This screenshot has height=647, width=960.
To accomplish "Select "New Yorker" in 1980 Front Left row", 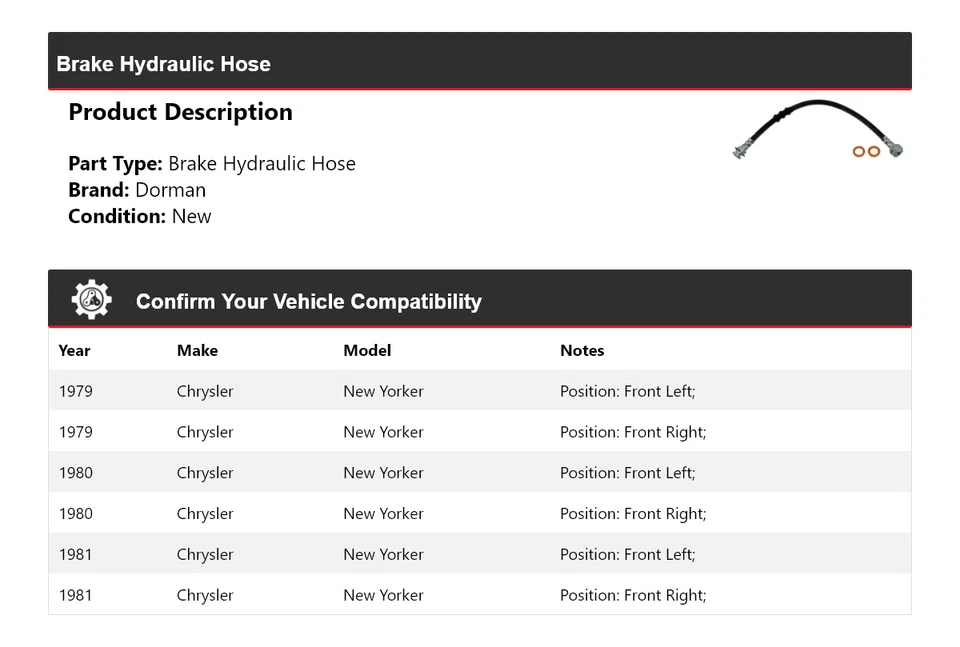I will (383, 473).
